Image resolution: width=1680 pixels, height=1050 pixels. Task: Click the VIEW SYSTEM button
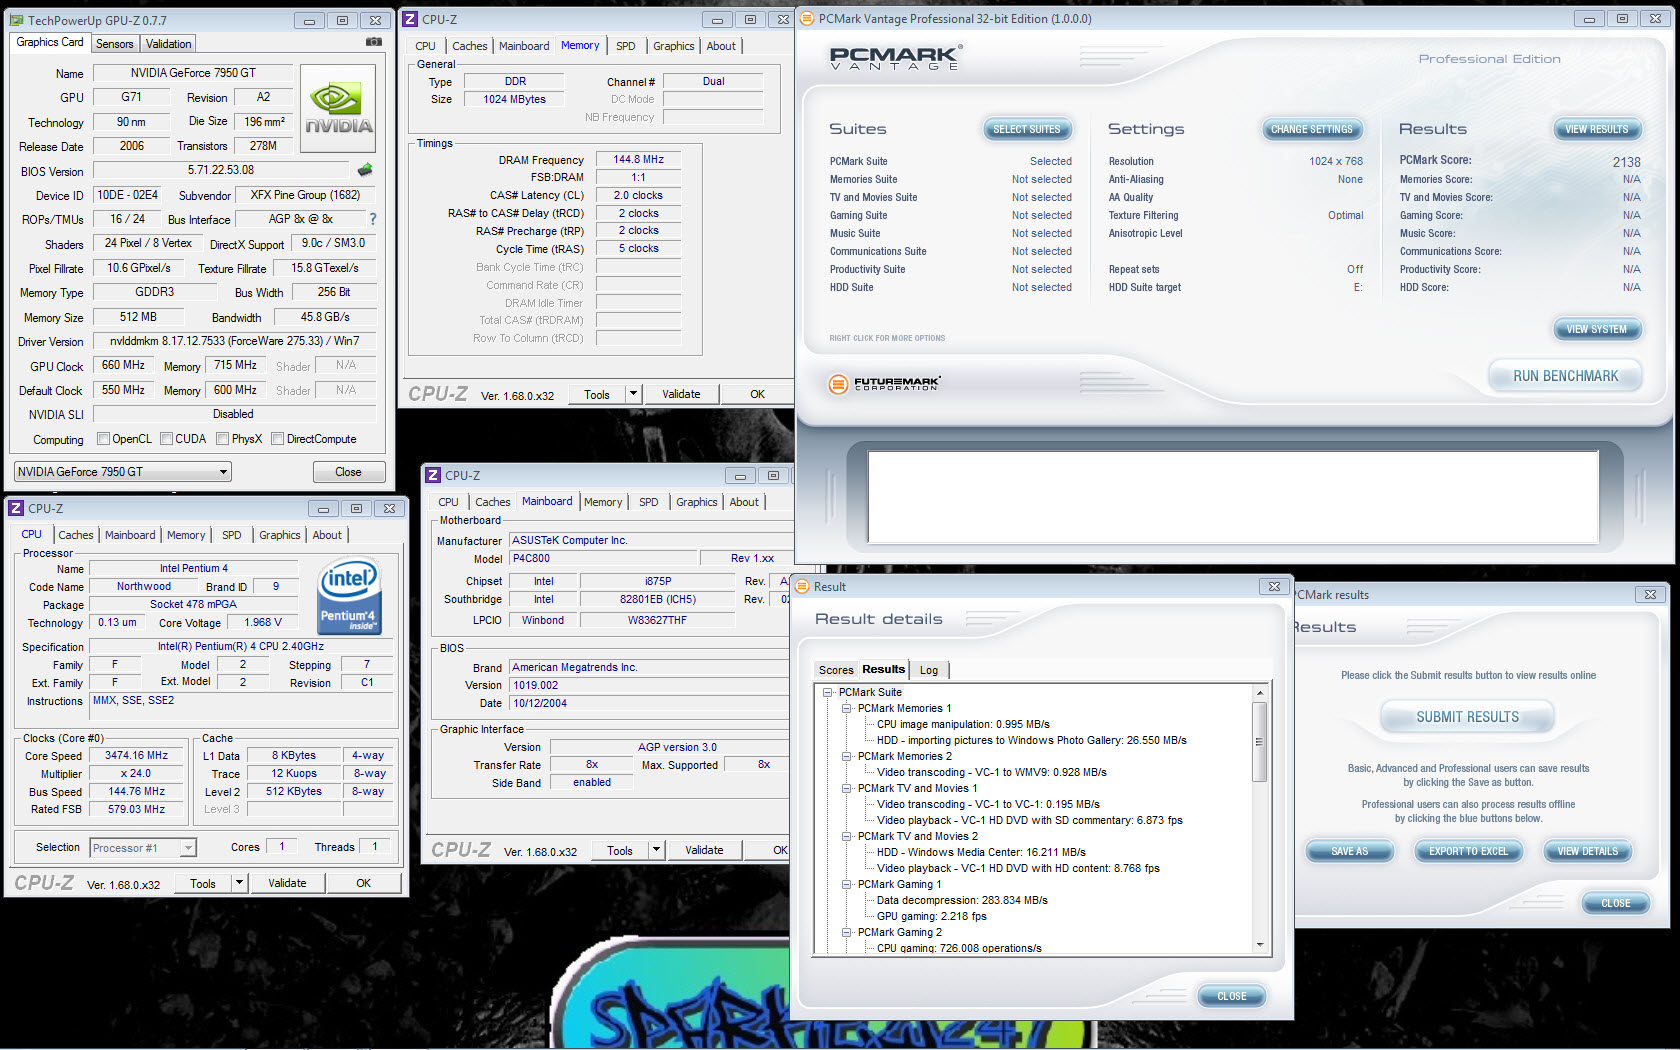click(1596, 329)
